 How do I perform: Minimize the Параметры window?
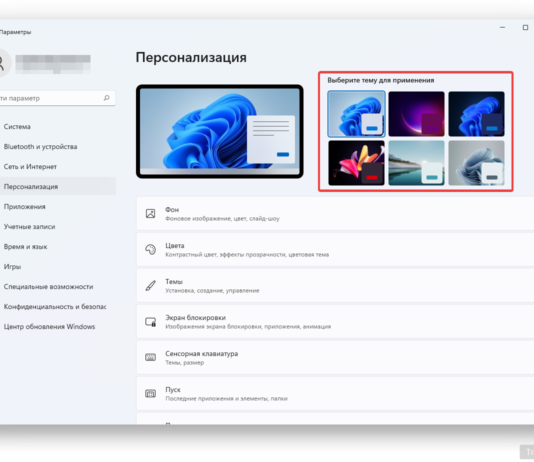(x=502, y=28)
